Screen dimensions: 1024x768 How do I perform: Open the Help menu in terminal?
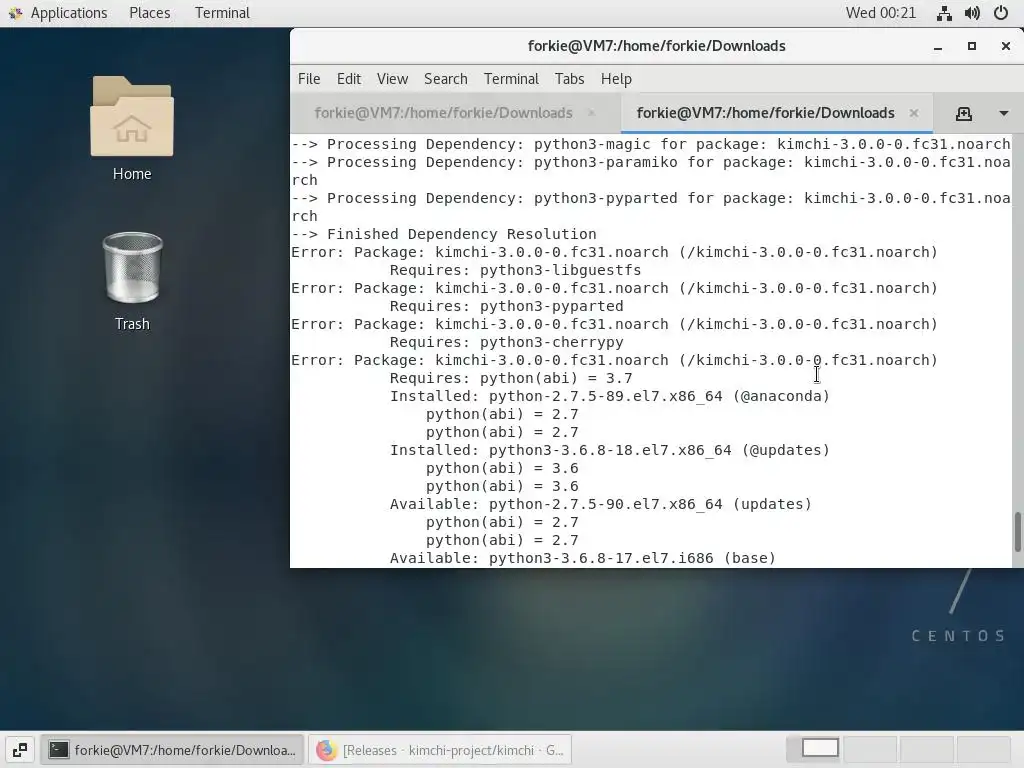coord(616,79)
